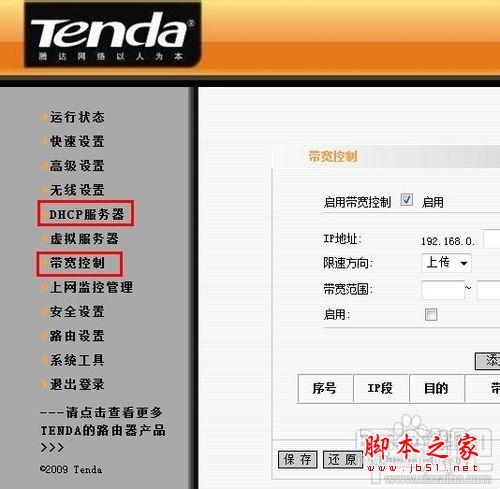Open 无线设置 page

(77, 190)
